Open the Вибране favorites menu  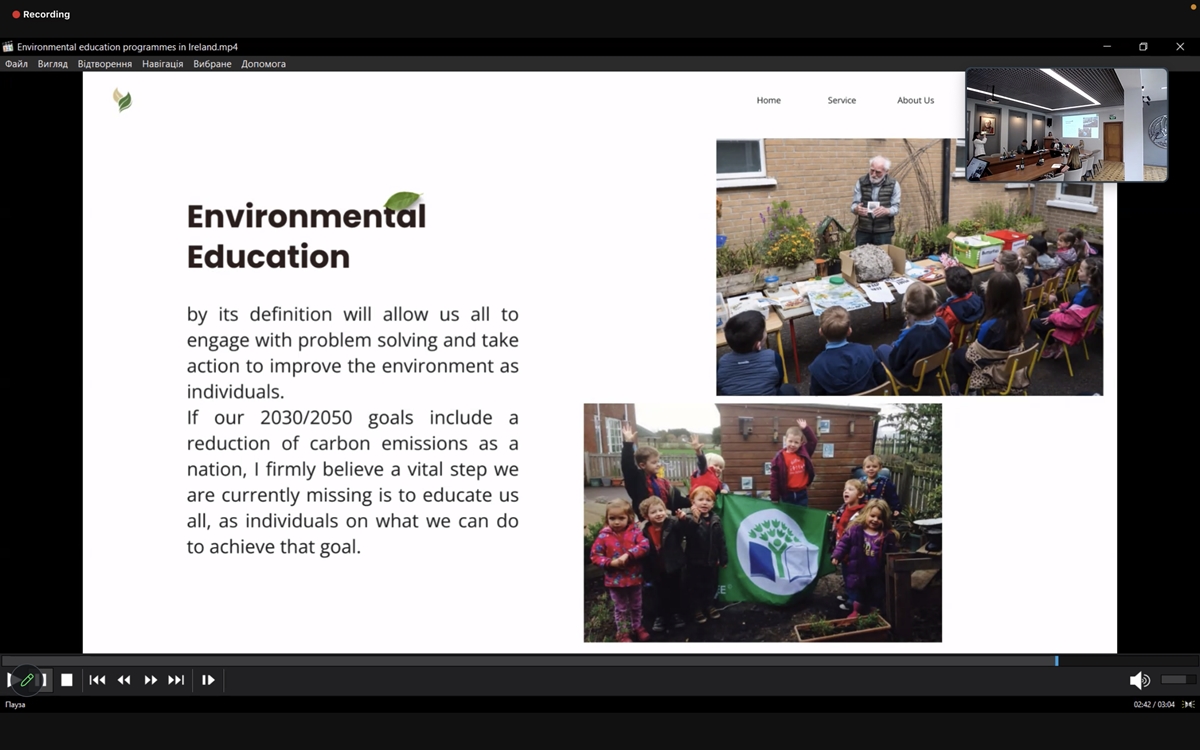(x=212, y=64)
